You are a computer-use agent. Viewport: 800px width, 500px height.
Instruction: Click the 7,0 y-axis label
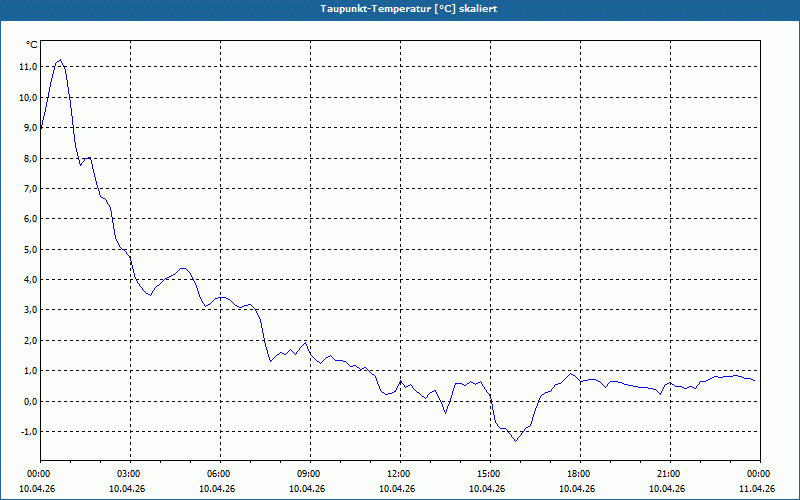pos(30,188)
